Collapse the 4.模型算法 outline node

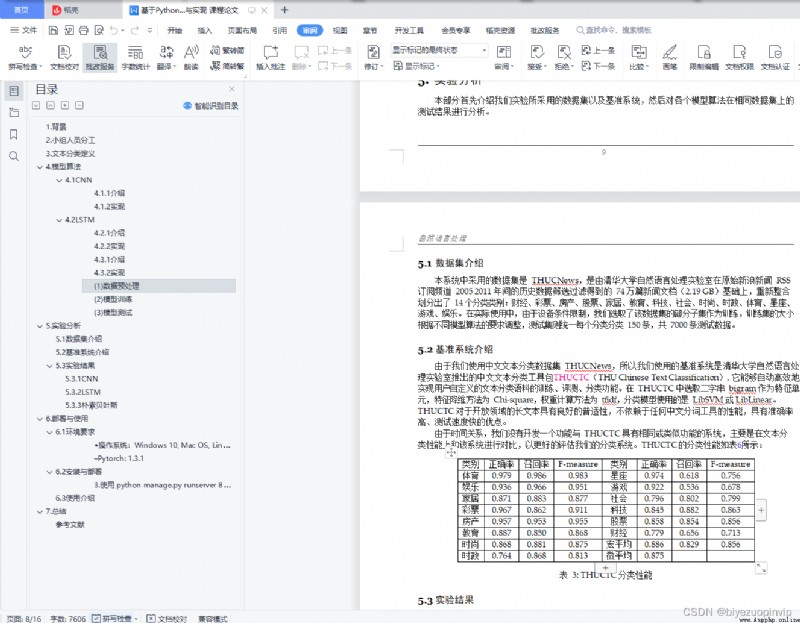tap(40, 167)
